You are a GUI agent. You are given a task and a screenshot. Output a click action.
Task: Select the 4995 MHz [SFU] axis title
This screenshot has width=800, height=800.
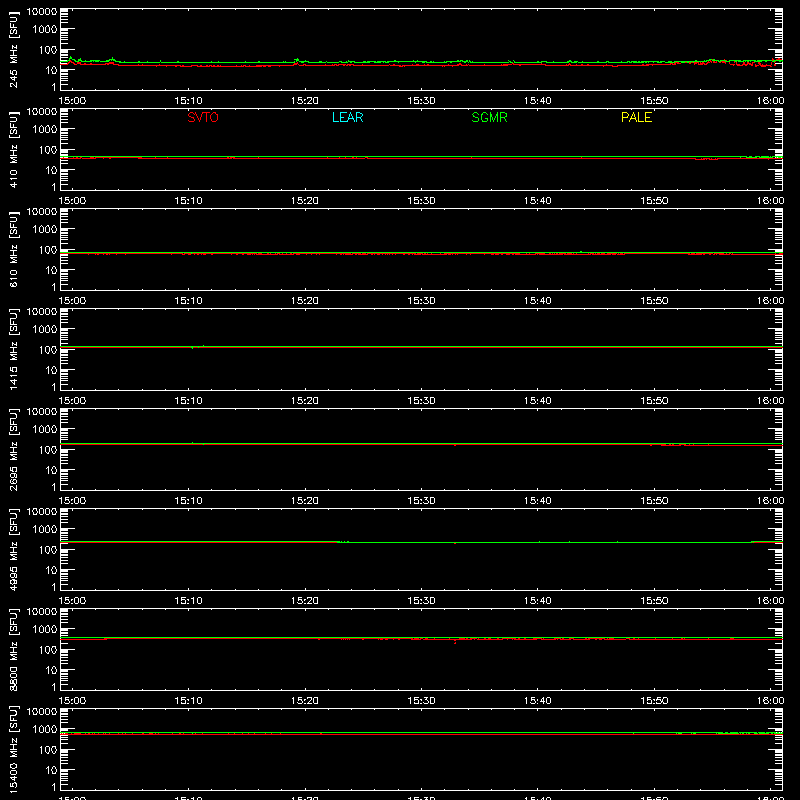click(x=13, y=549)
